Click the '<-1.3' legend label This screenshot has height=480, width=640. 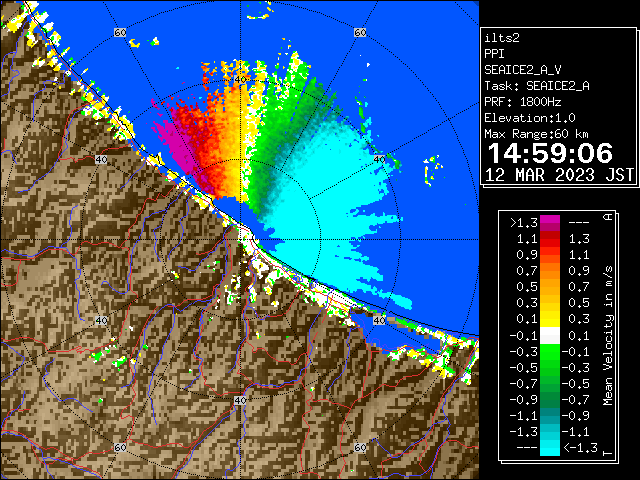coord(580,448)
